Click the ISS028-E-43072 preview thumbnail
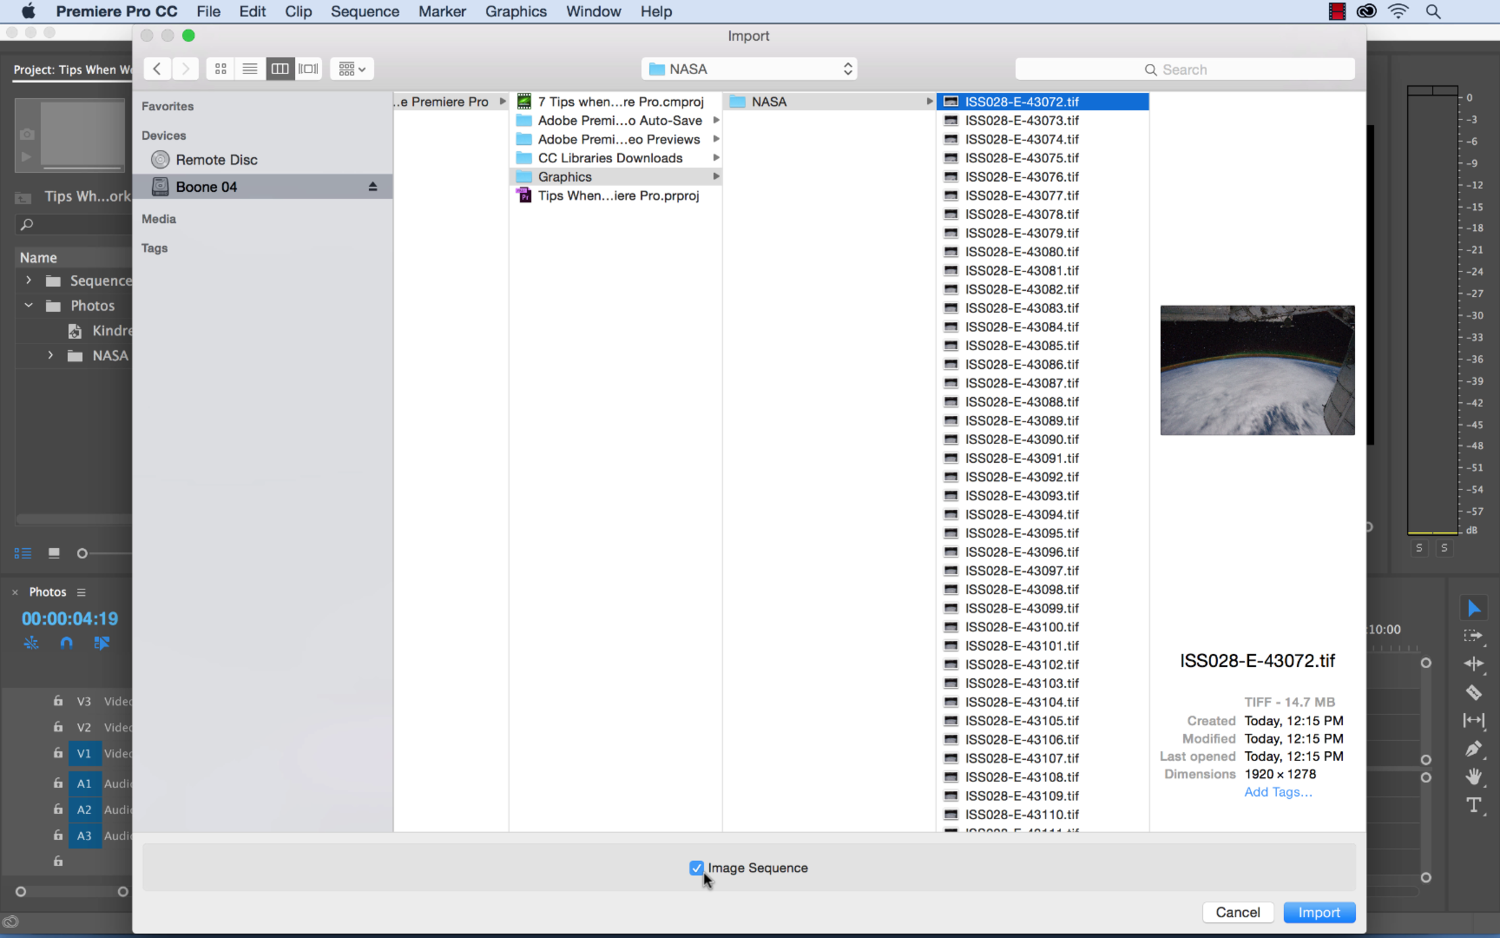 pos(1257,370)
